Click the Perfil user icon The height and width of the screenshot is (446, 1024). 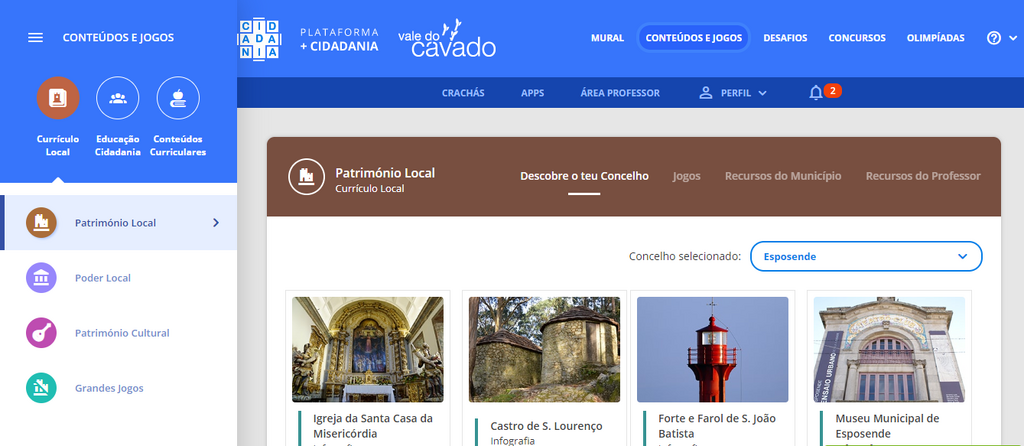[x=705, y=93]
